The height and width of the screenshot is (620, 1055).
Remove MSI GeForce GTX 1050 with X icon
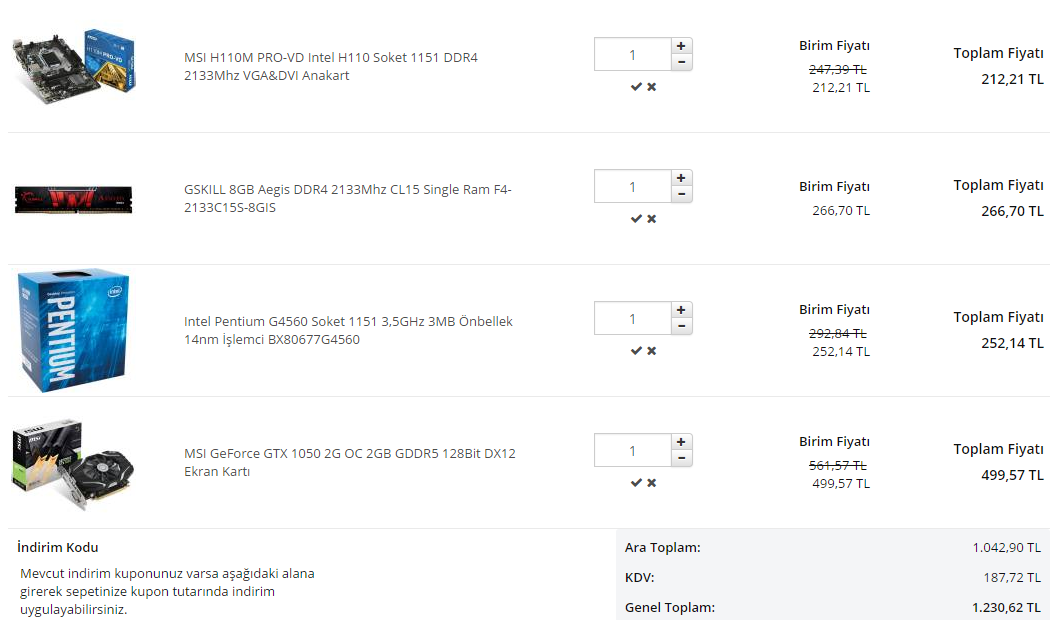pos(652,483)
